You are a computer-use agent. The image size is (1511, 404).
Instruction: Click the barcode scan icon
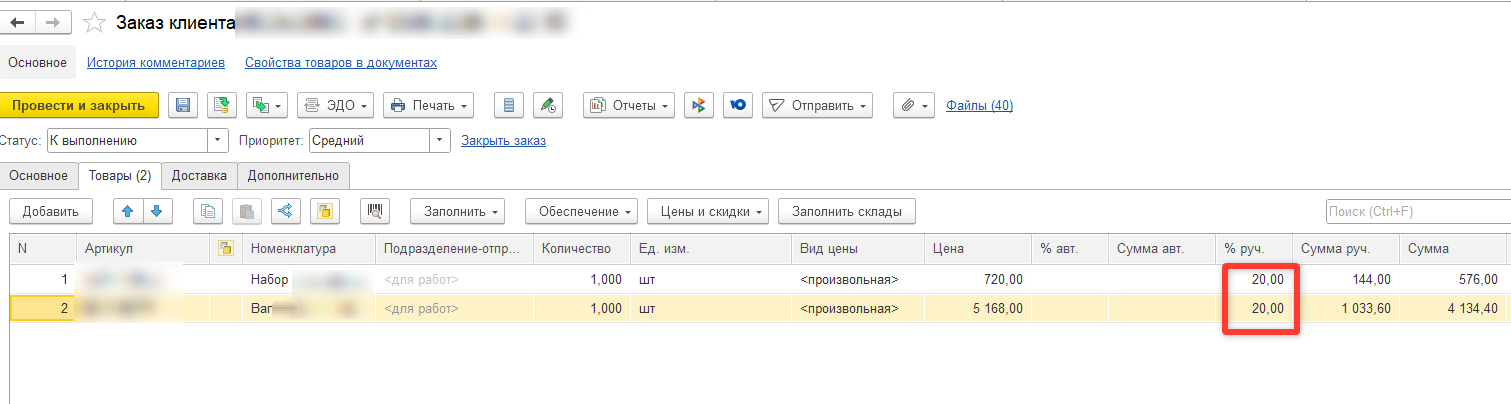point(376,211)
